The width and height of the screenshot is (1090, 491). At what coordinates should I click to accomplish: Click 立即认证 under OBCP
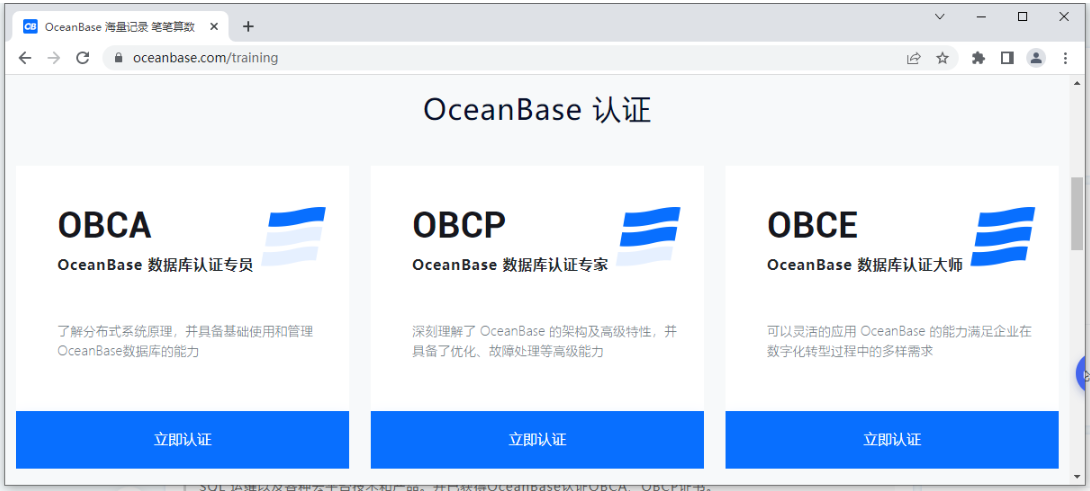pos(537,440)
